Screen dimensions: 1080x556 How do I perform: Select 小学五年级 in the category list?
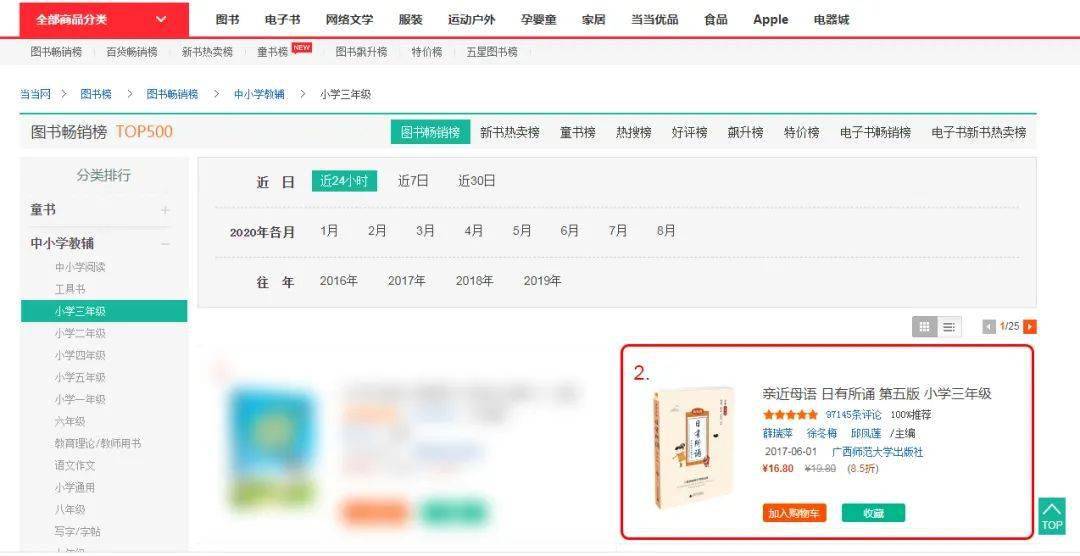[80, 378]
